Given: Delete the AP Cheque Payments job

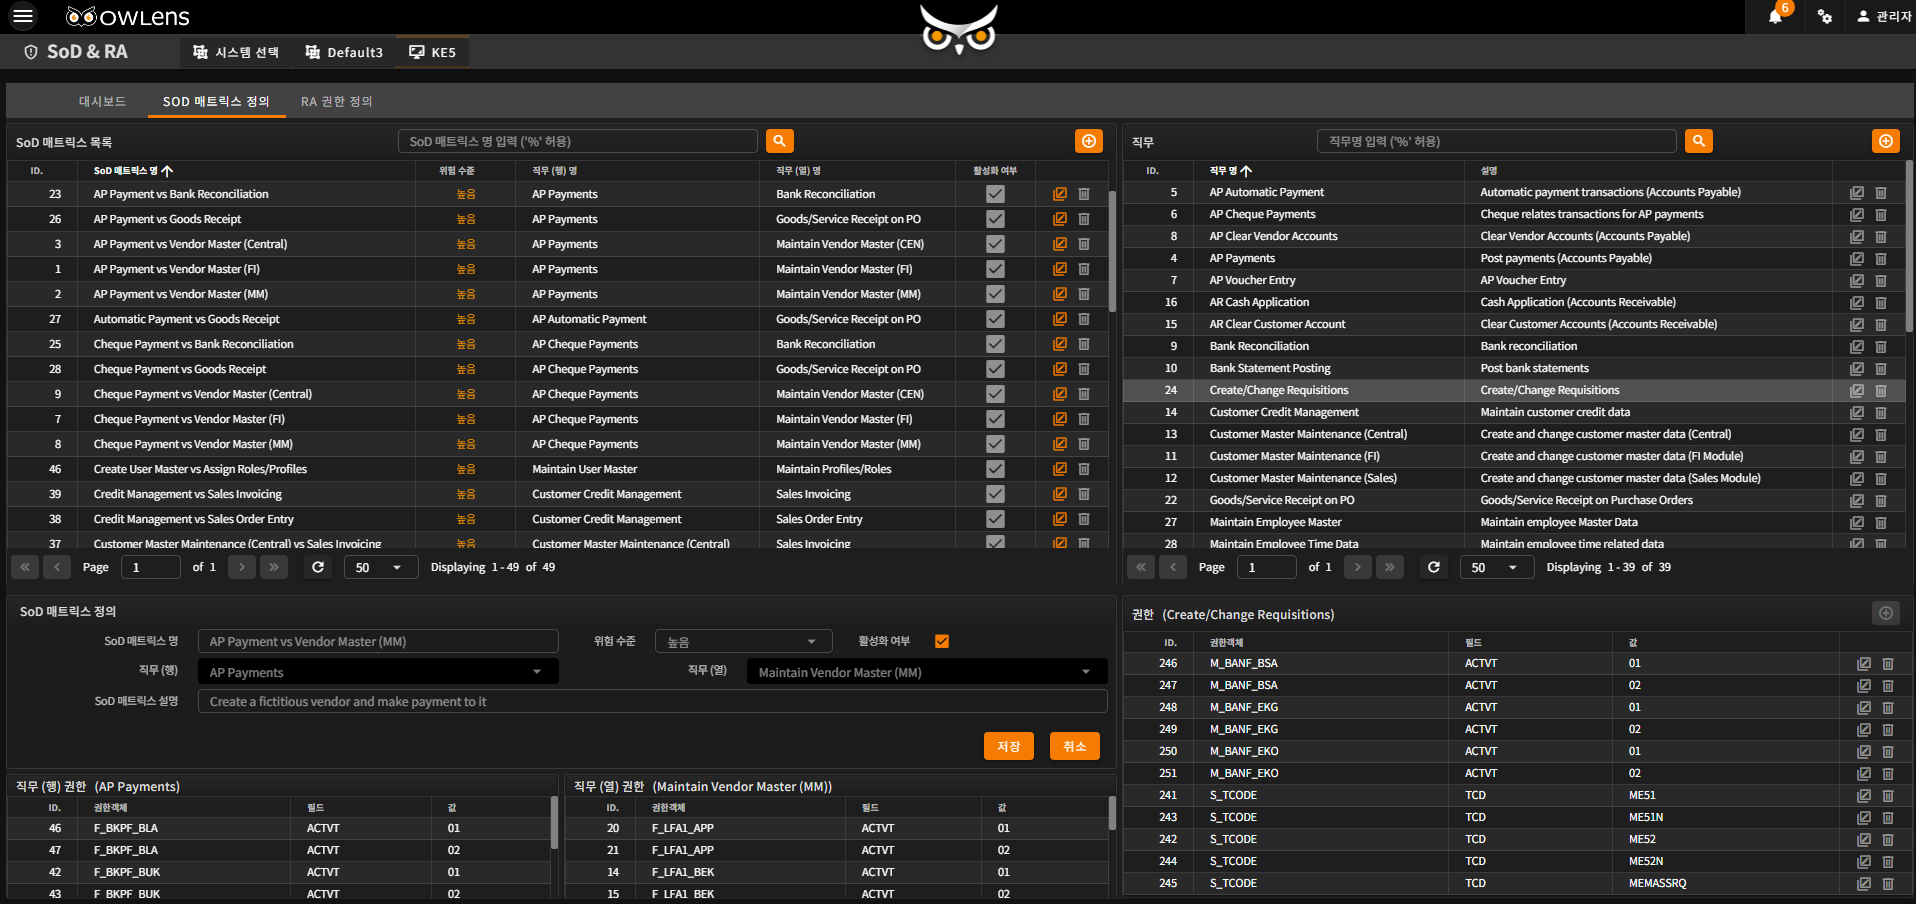Looking at the screenshot, I should coord(1881,214).
